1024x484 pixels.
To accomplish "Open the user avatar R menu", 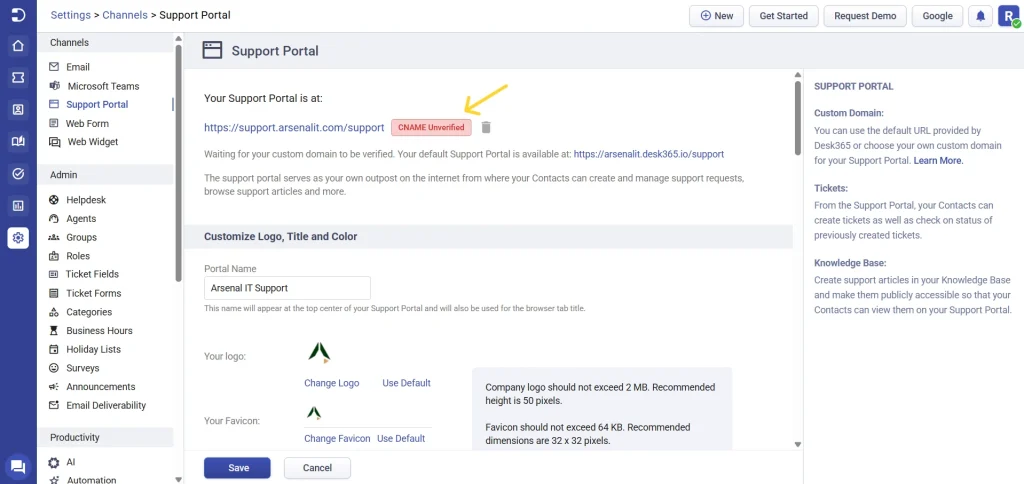I will pyautogui.click(x=1009, y=16).
